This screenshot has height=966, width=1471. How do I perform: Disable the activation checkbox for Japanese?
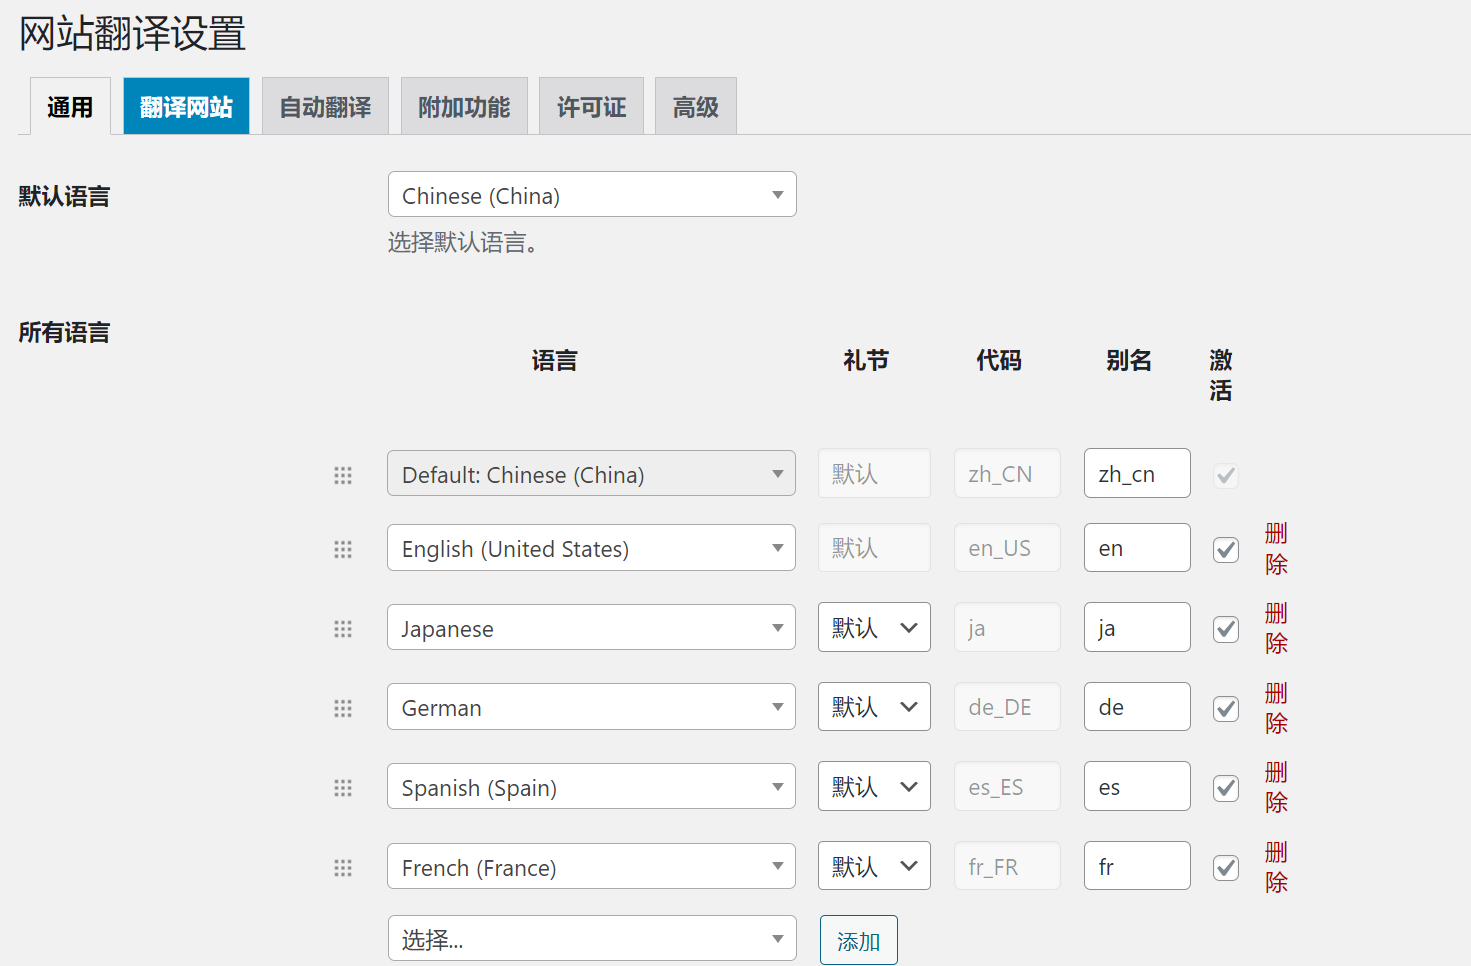pyautogui.click(x=1225, y=628)
